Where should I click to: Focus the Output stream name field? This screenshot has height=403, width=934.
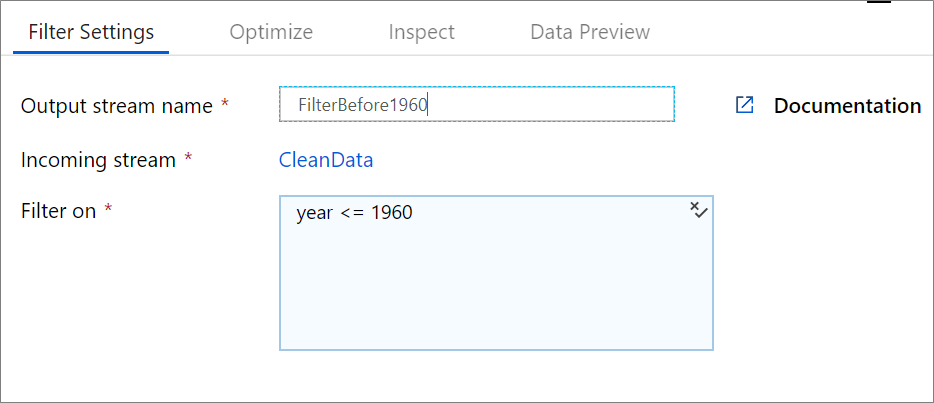(x=477, y=104)
